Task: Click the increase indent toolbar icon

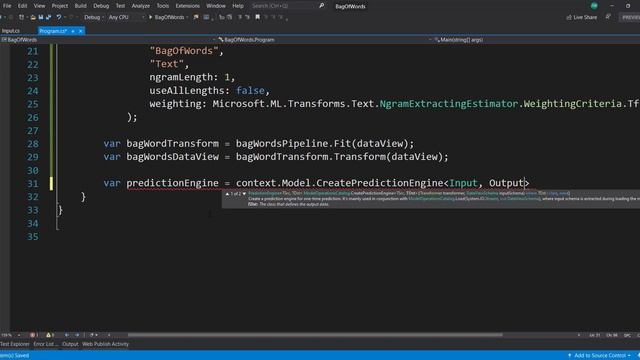Action: (247, 17)
